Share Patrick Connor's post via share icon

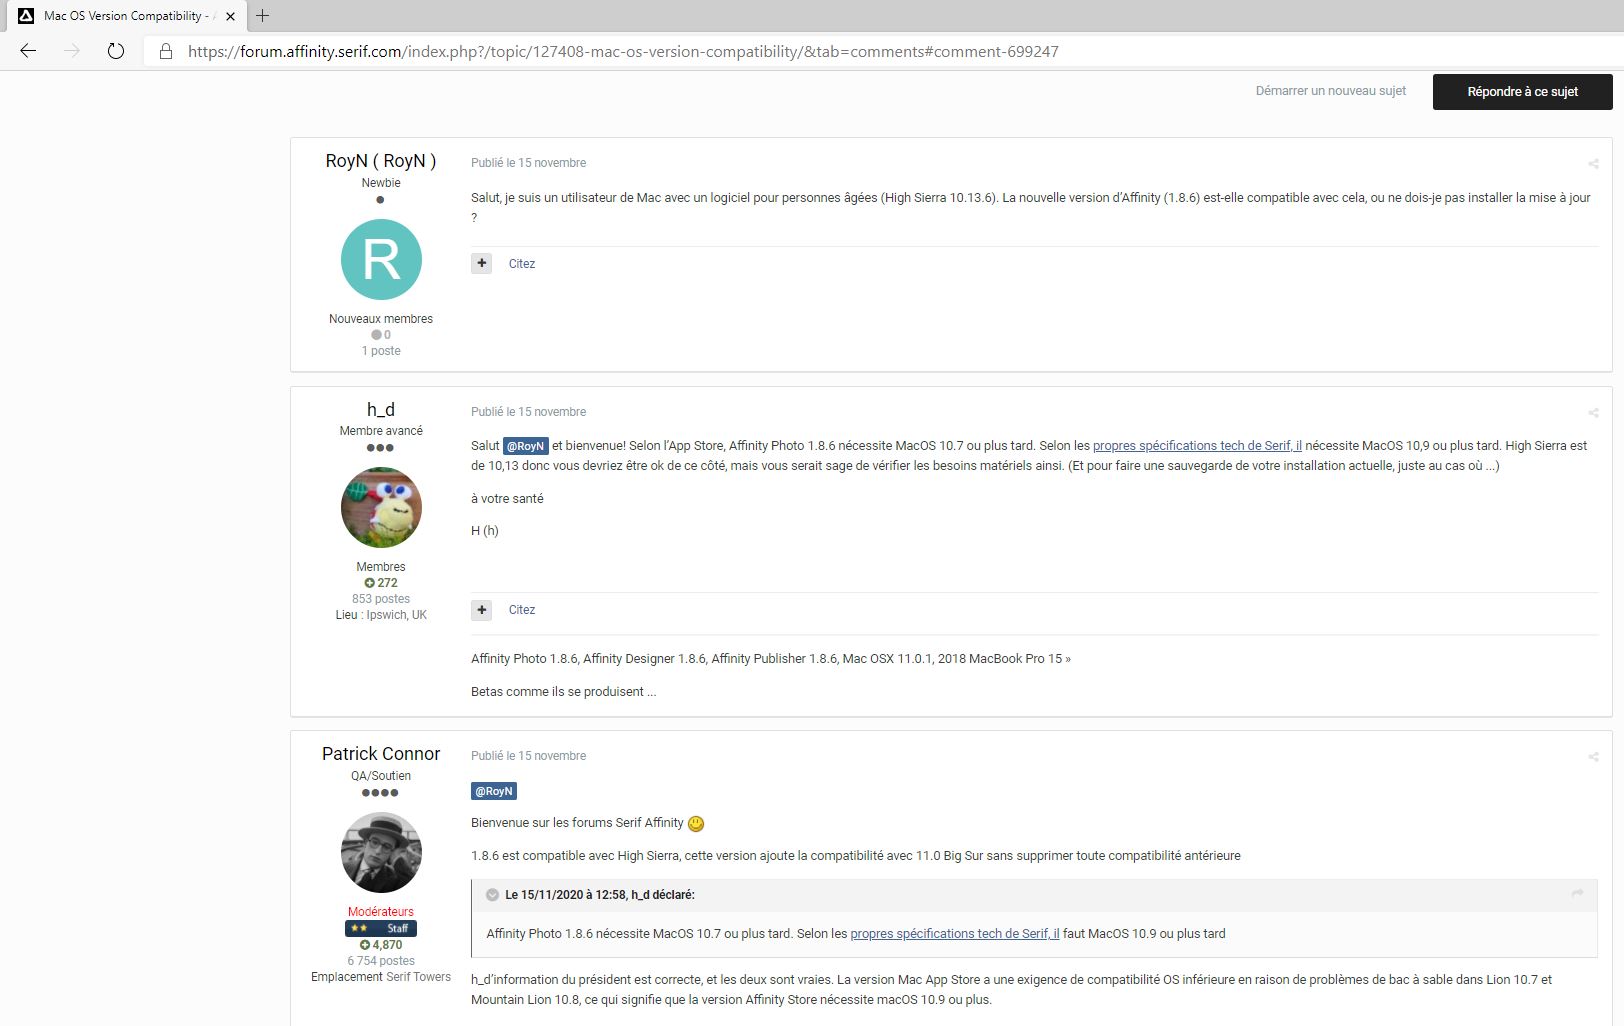coord(1593,757)
